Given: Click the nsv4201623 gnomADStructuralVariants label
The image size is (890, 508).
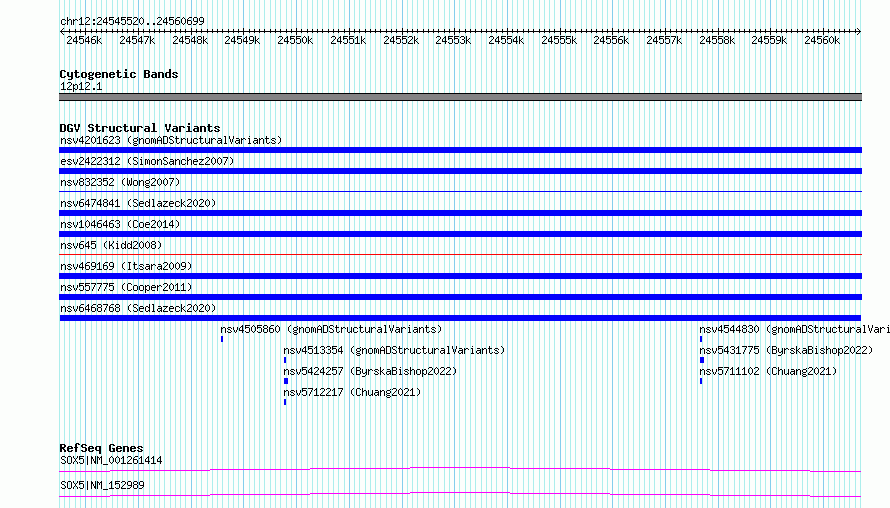Looking at the screenshot, I should click(171, 140).
